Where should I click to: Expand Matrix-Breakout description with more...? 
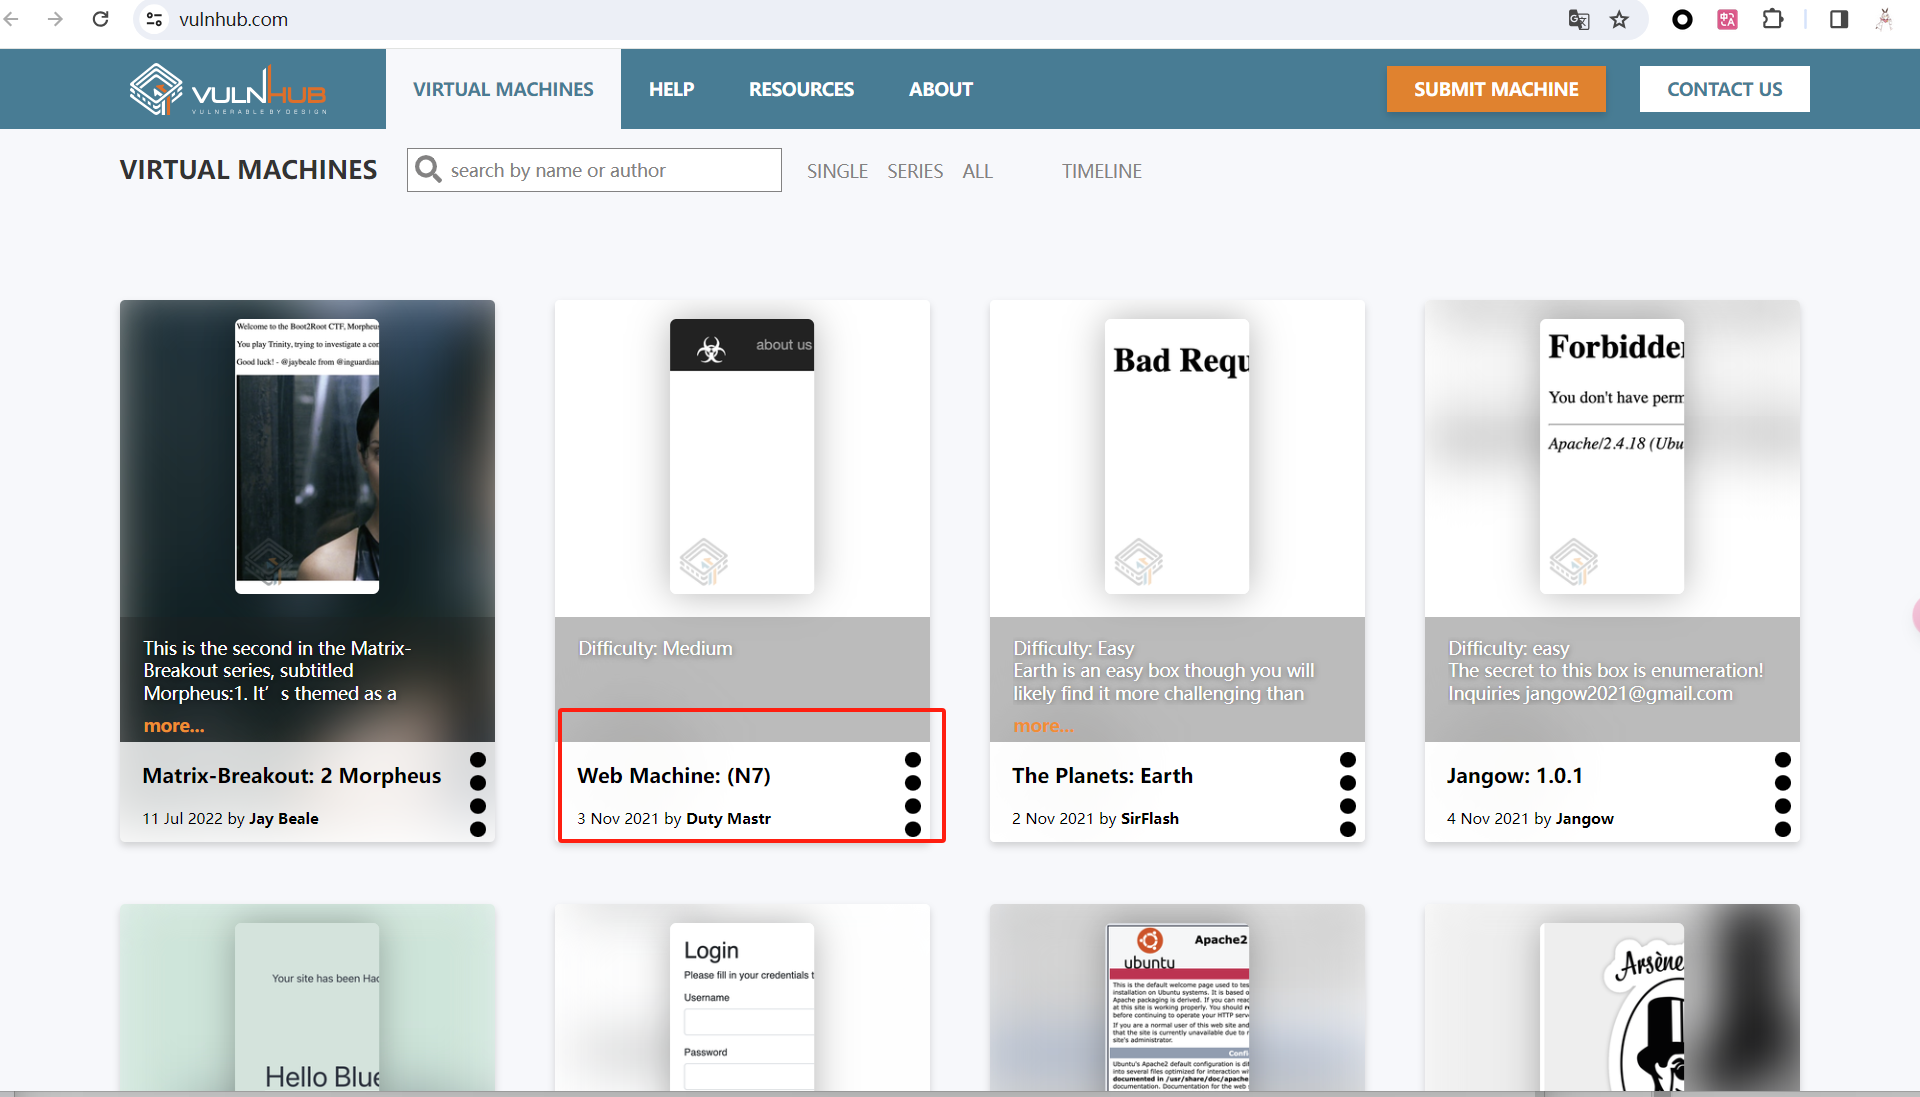[173, 726]
